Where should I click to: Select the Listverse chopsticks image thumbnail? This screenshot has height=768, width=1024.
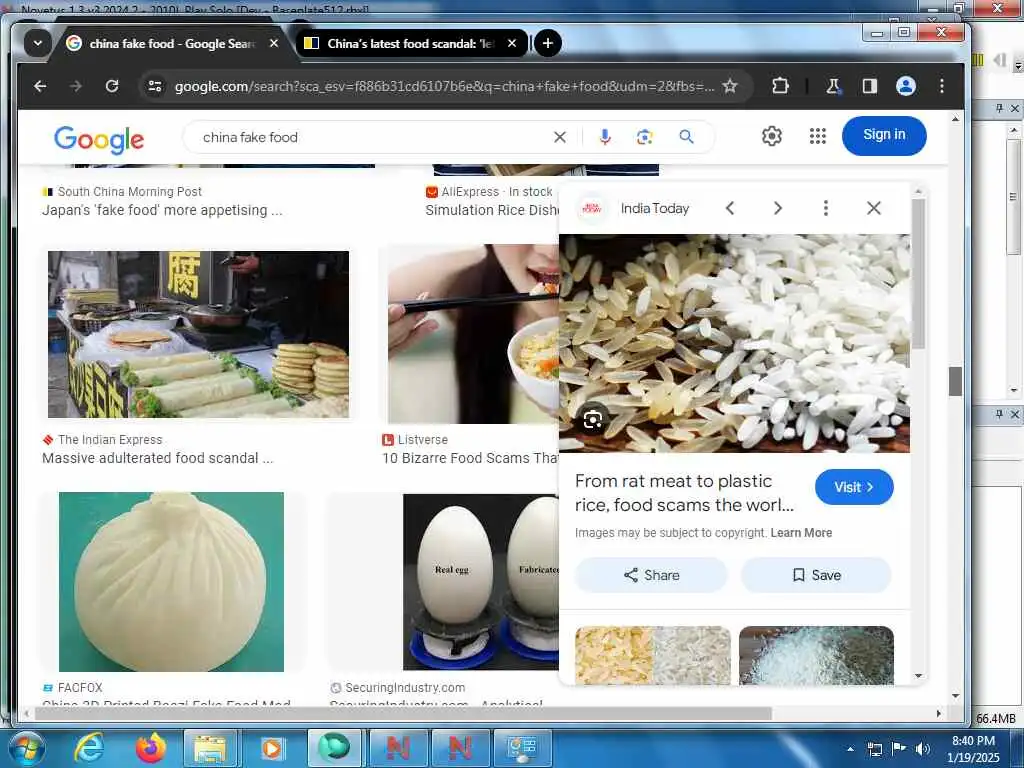[473, 334]
